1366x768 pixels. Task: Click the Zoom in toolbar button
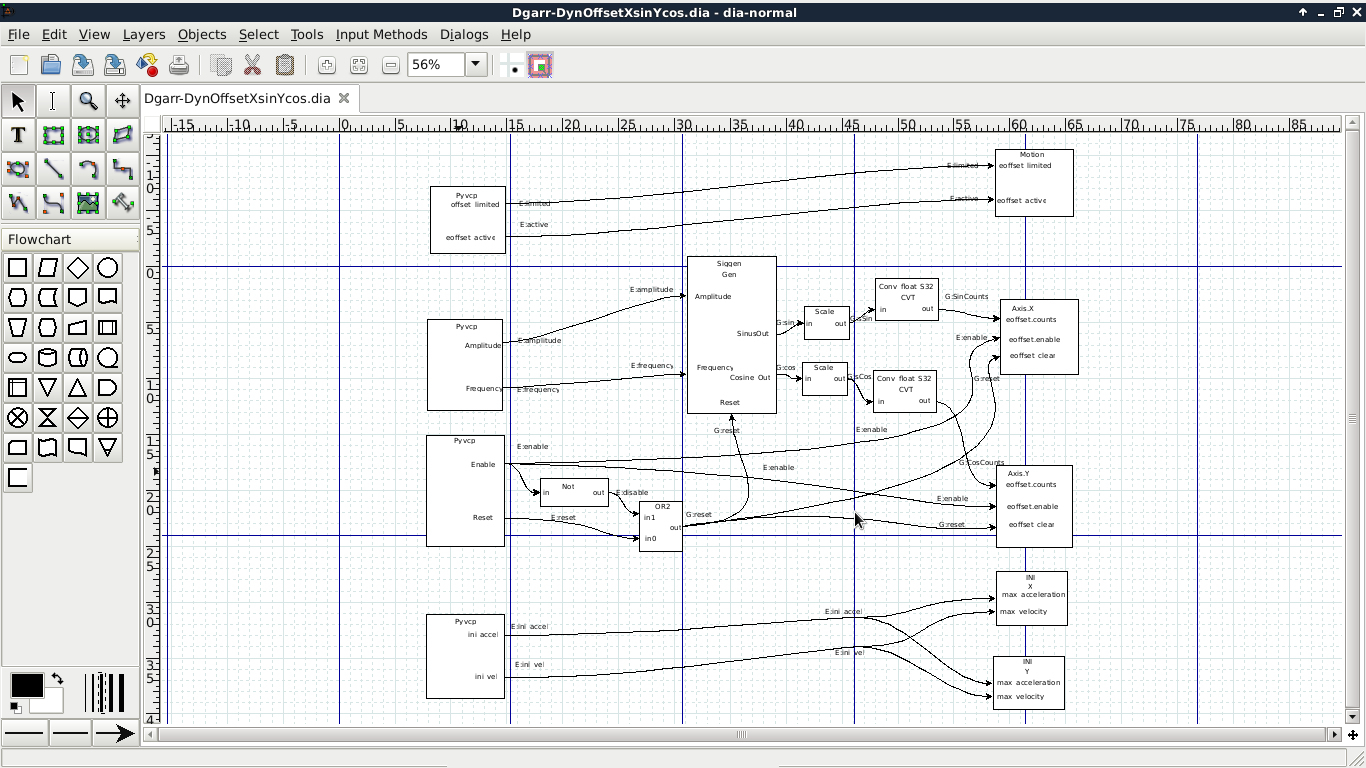(x=326, y=65)
